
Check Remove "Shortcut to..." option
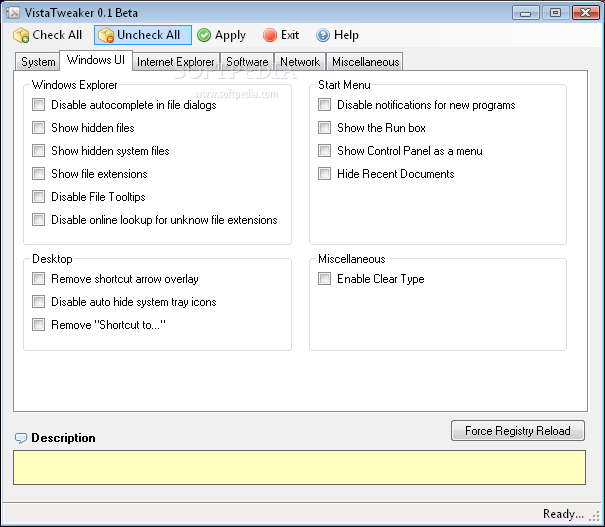pos(38,324)
